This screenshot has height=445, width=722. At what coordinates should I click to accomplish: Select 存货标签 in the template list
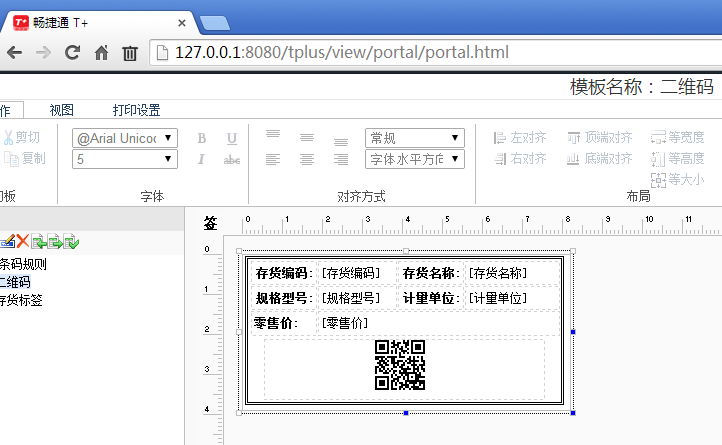coord(20,299)
